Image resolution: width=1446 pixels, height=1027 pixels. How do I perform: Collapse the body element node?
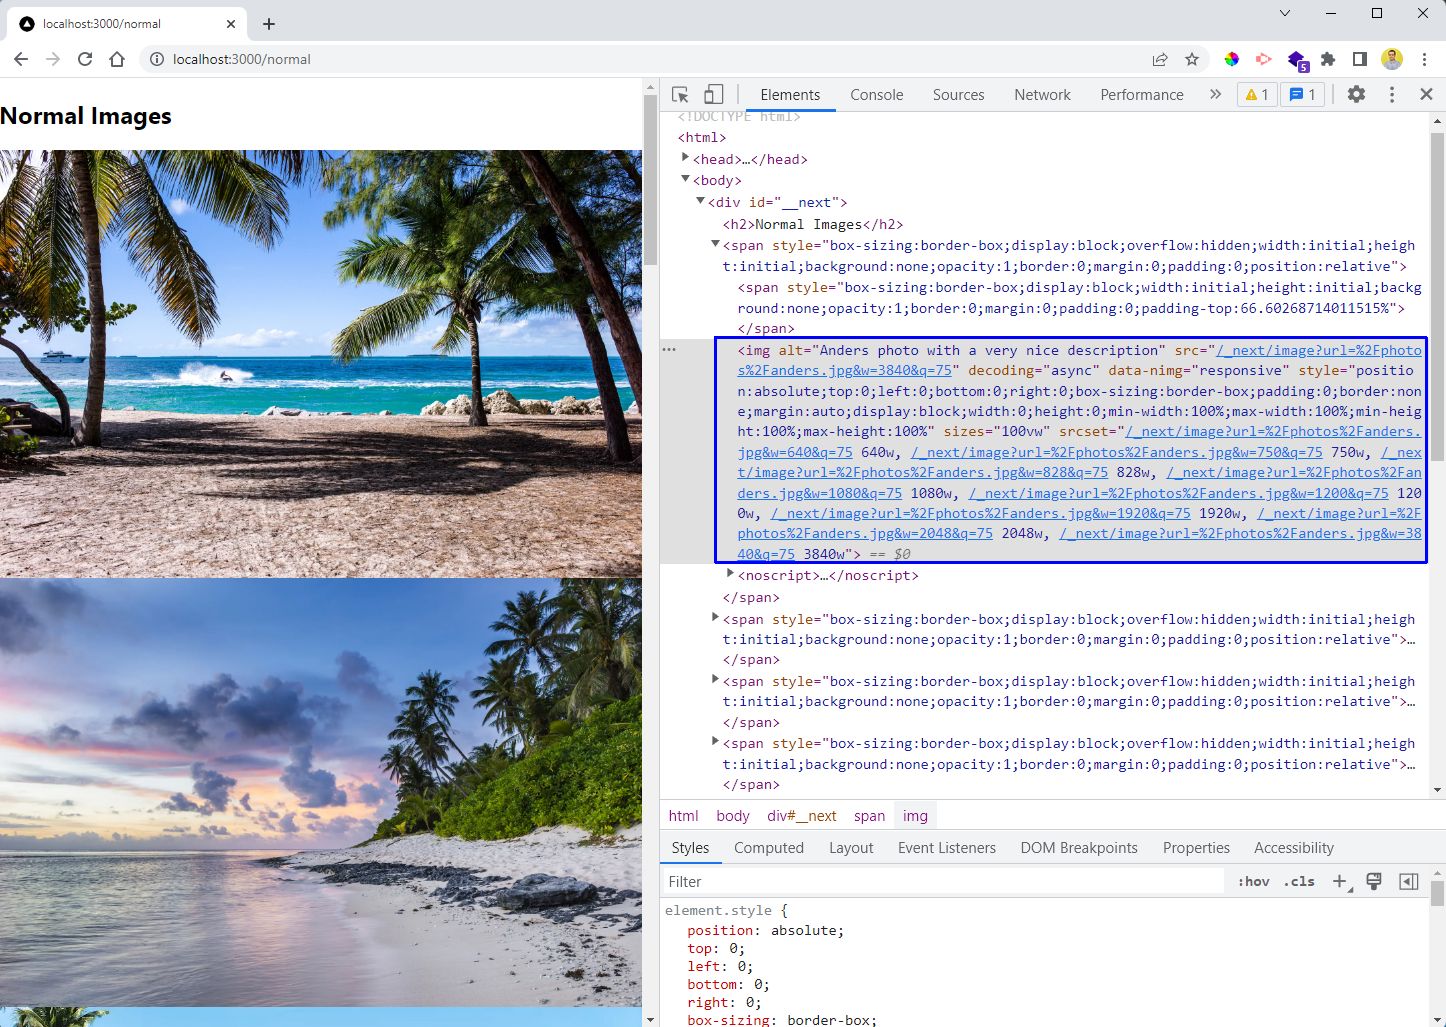[x=685, y=179]
